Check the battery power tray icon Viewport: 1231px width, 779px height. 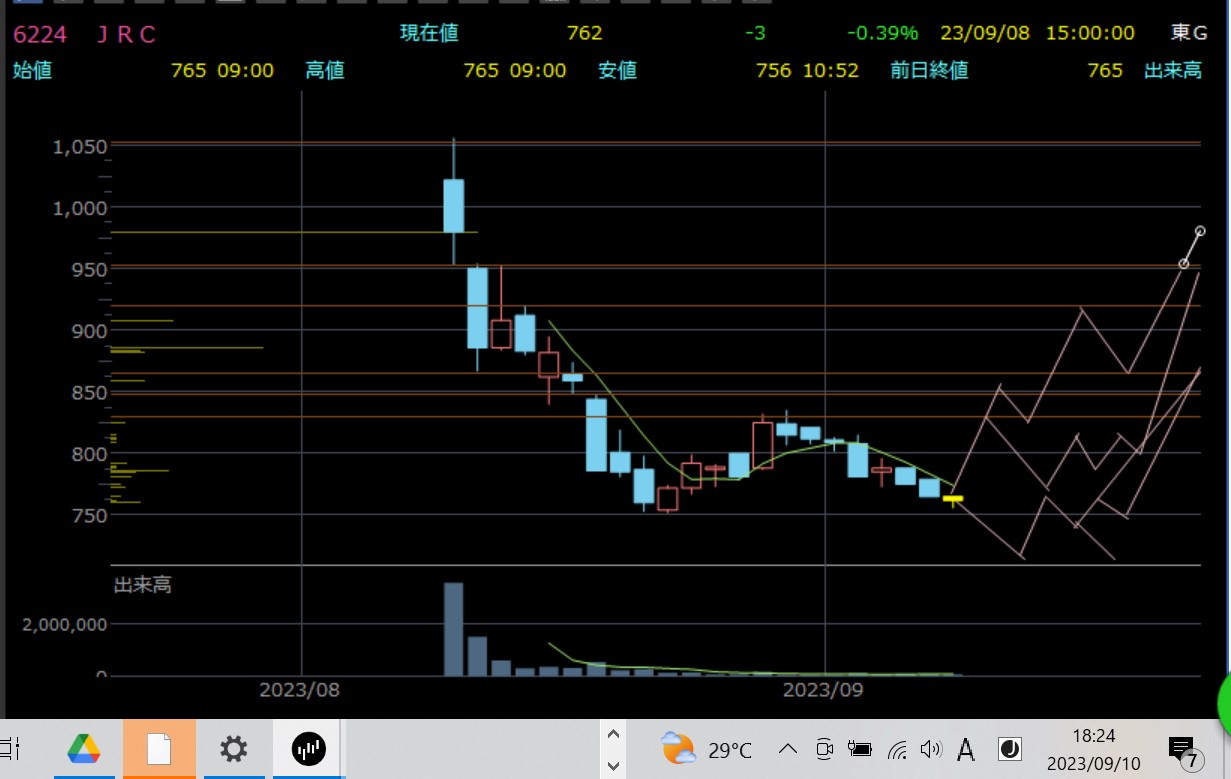859,748
